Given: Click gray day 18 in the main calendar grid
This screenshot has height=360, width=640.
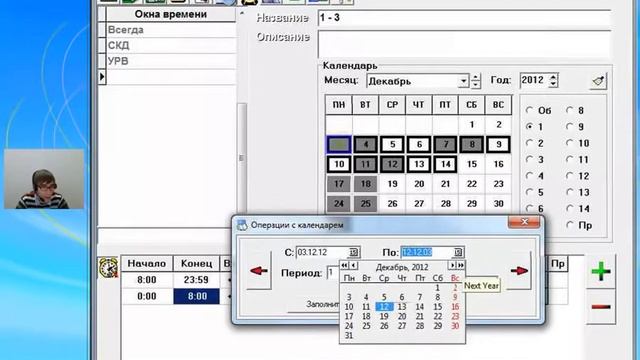Looking at the screenshot, I should pos(365,184).
